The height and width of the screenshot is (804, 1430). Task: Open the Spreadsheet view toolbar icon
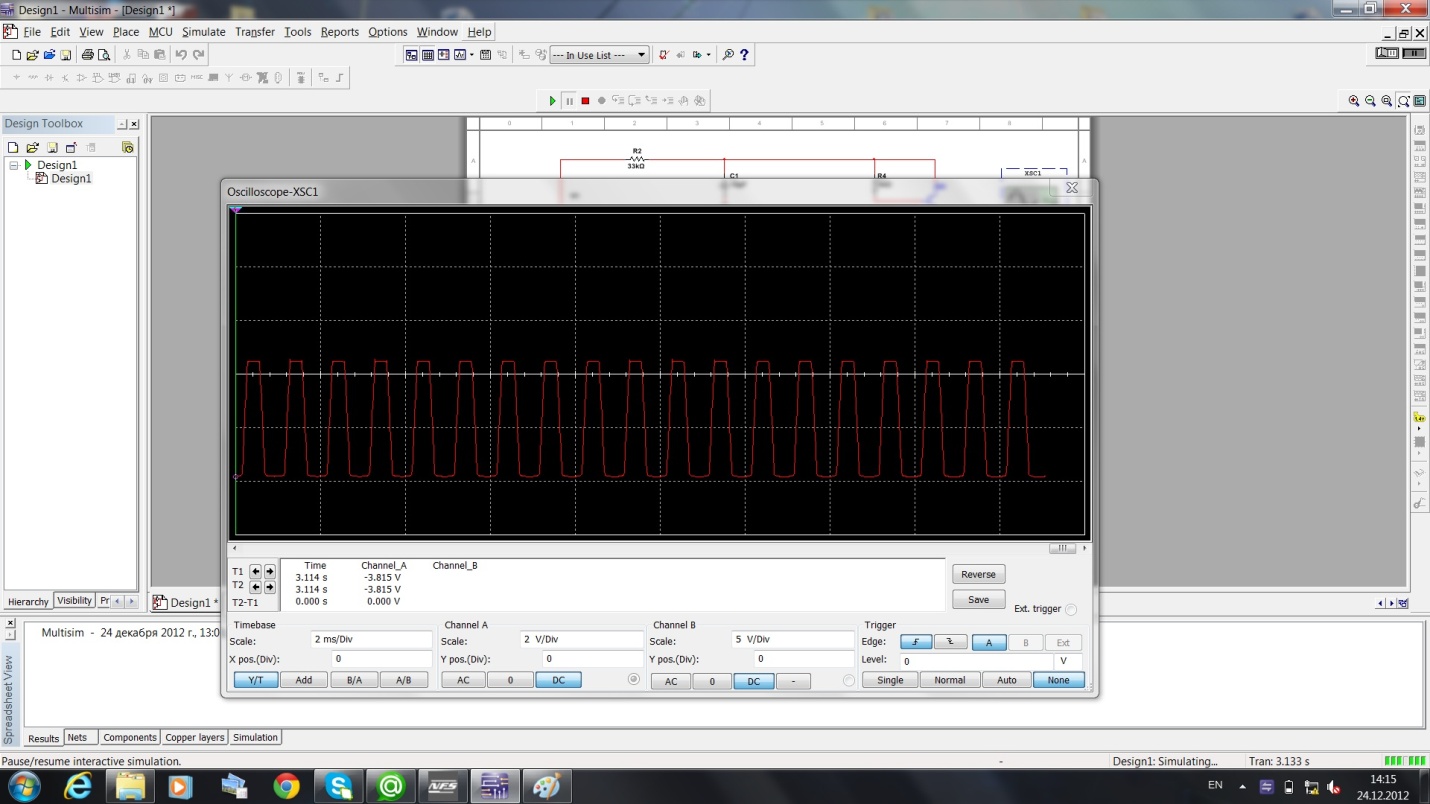pos(428,55)
